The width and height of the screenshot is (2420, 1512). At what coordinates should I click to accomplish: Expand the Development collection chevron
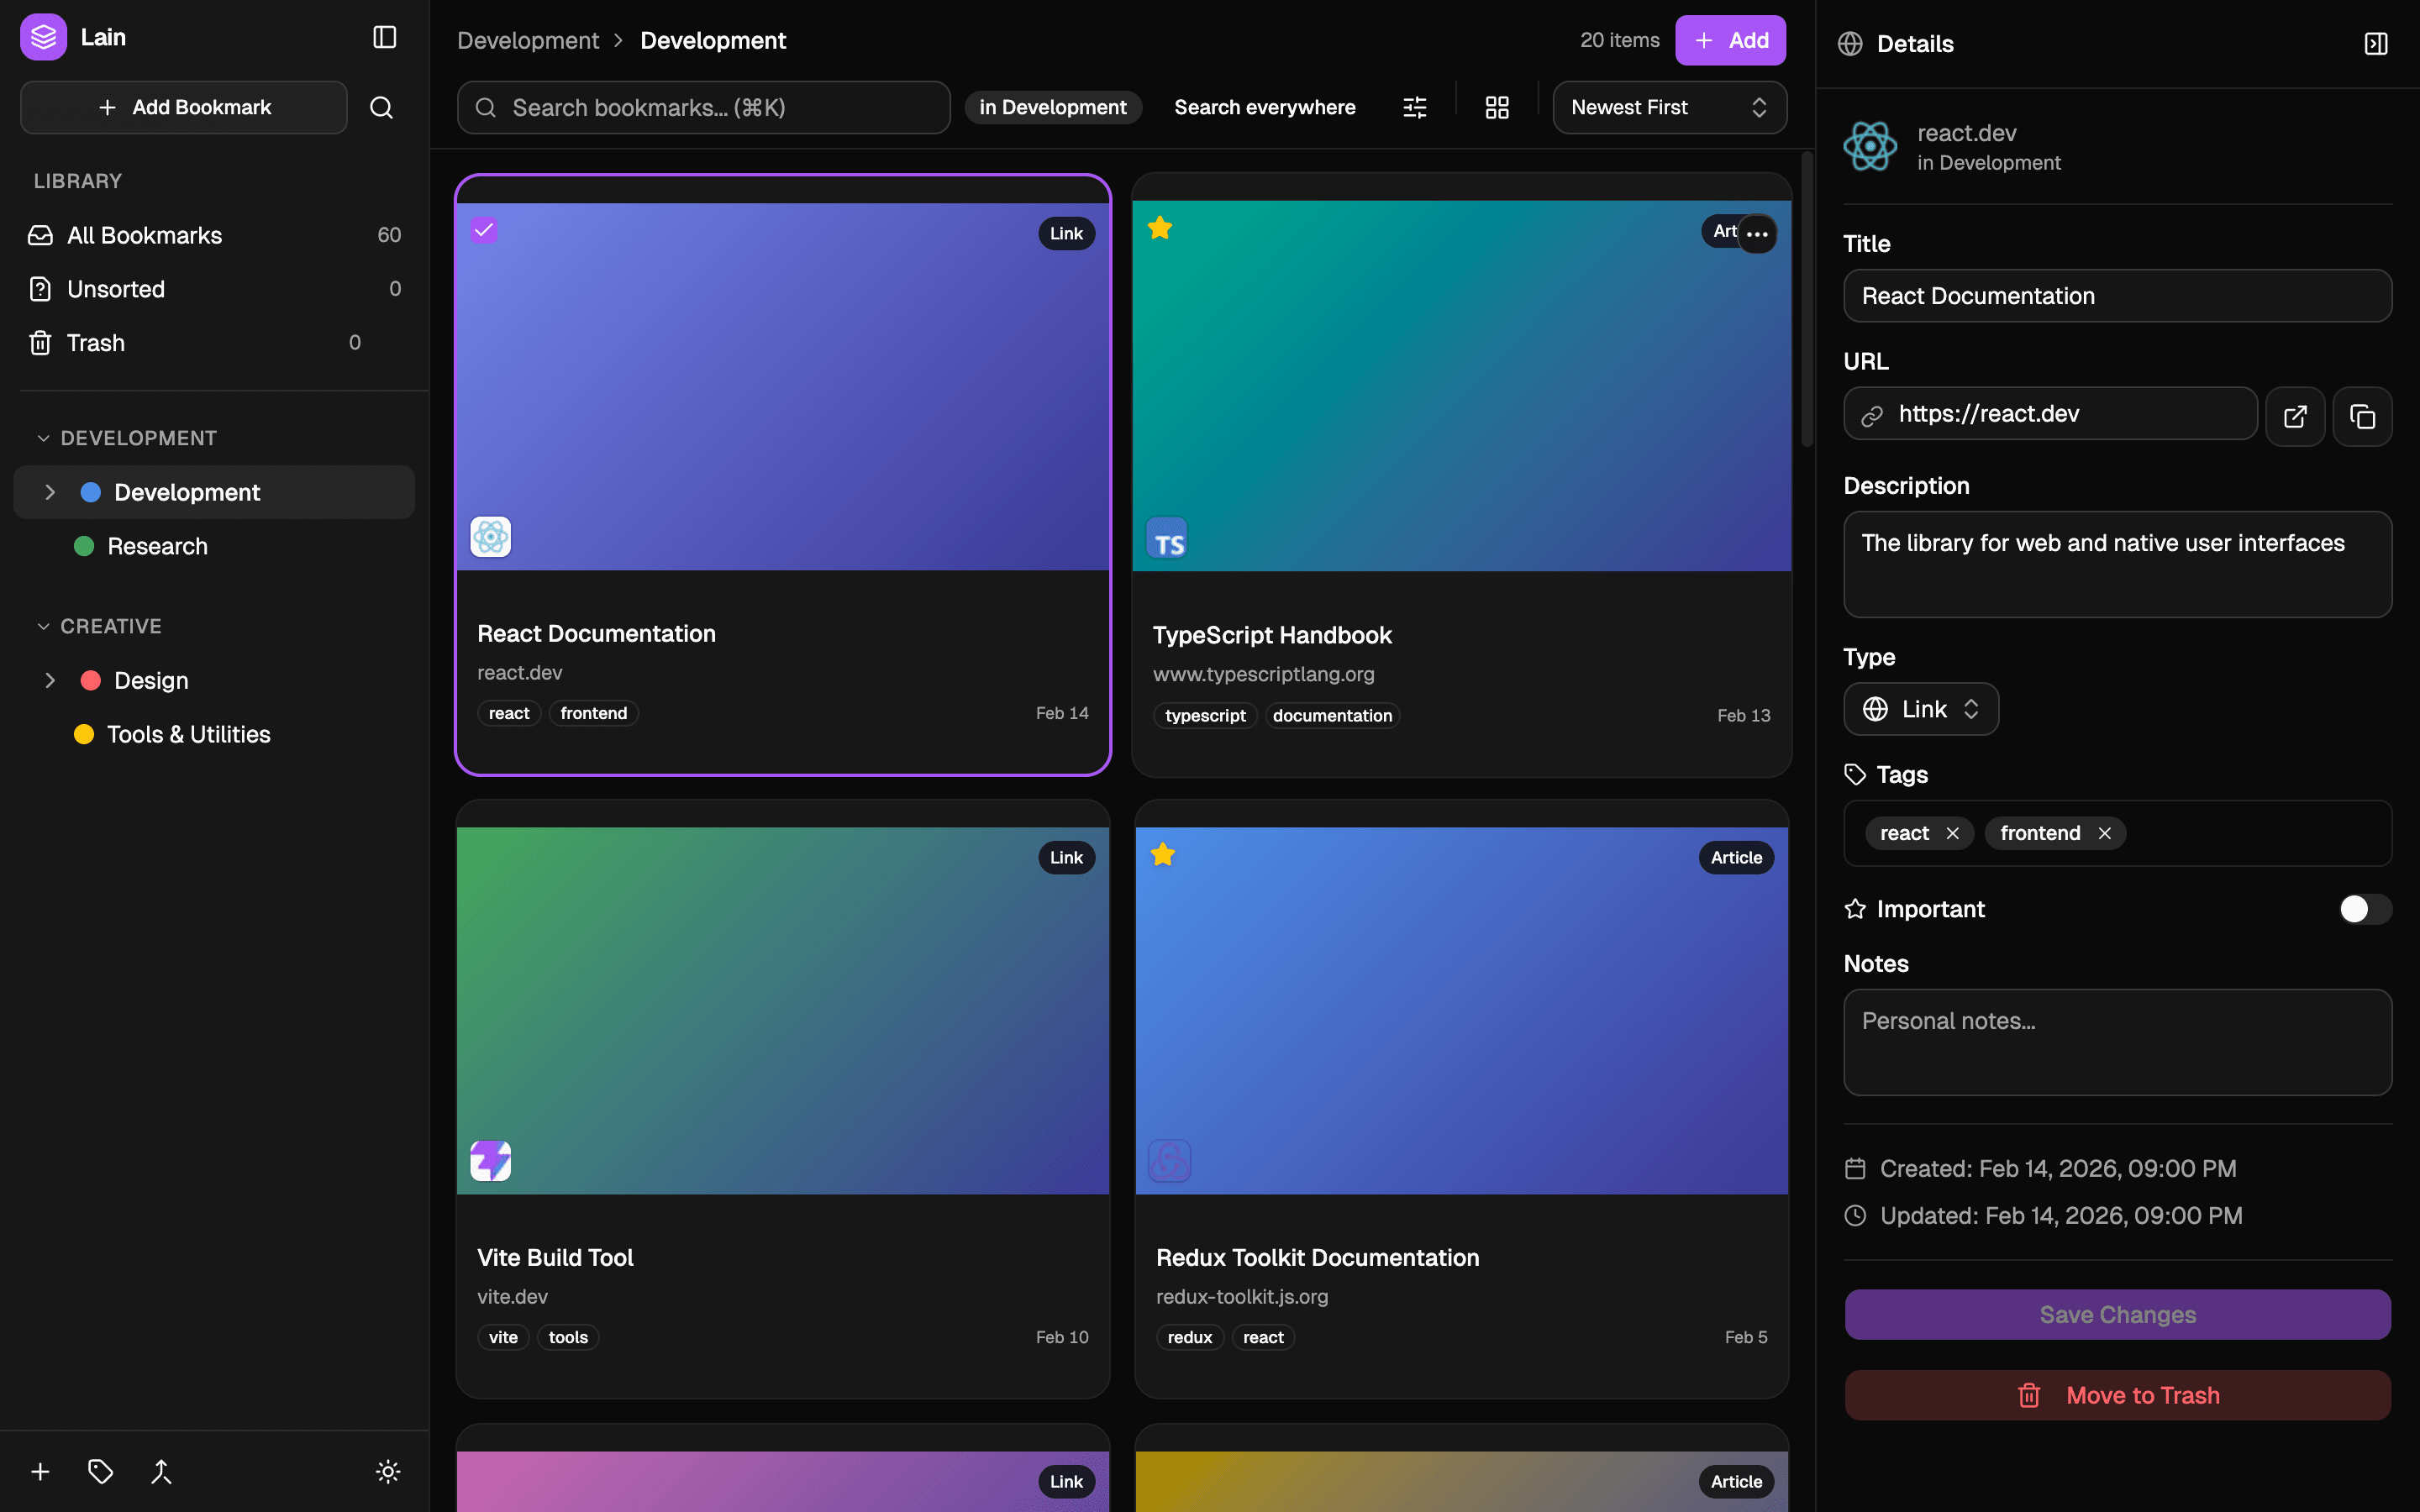tap(50, 492)
